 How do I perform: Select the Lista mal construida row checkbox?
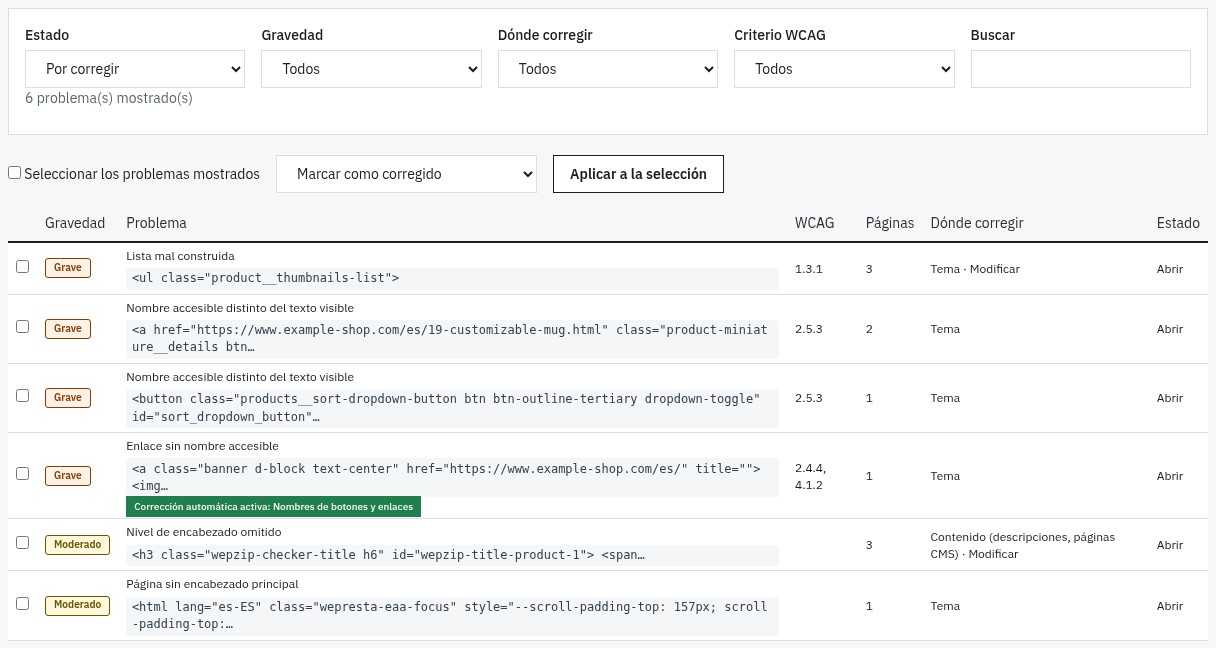point(23,267)
